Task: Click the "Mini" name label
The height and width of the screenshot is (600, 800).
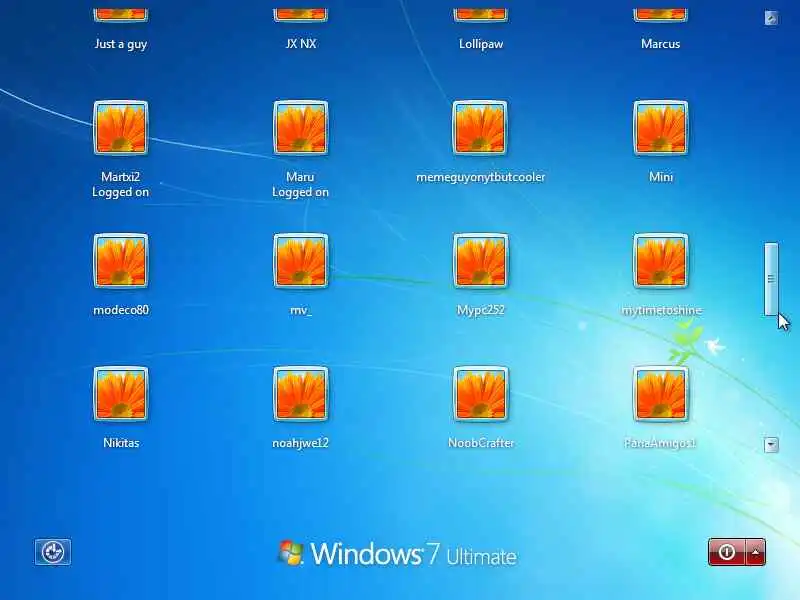Action: coord(661,177)
